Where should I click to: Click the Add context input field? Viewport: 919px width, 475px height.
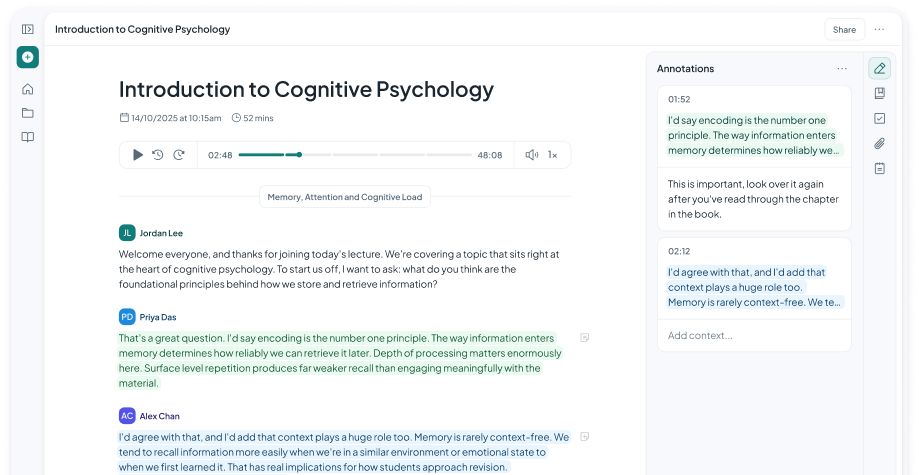pos(754,335)
